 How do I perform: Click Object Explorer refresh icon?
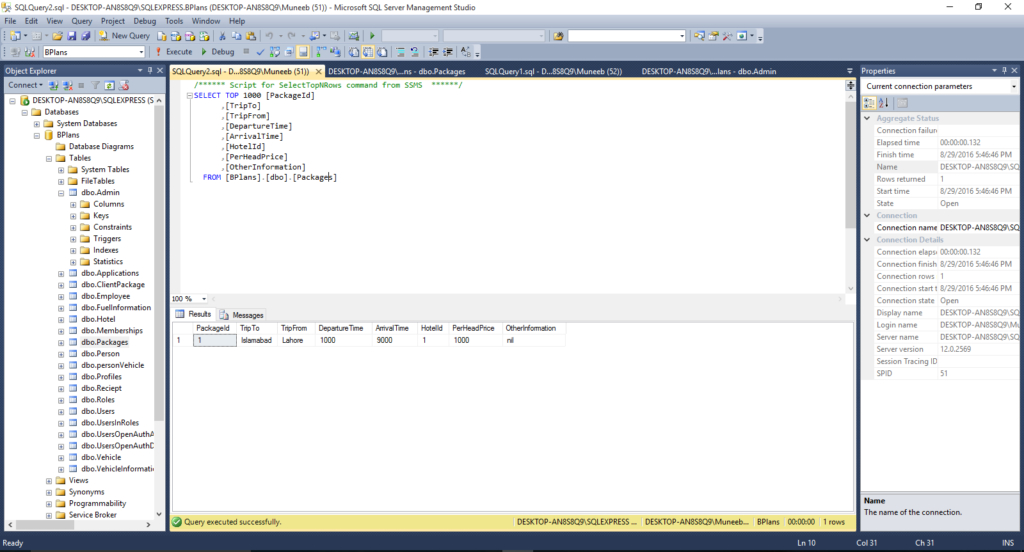tap(109, 86)
